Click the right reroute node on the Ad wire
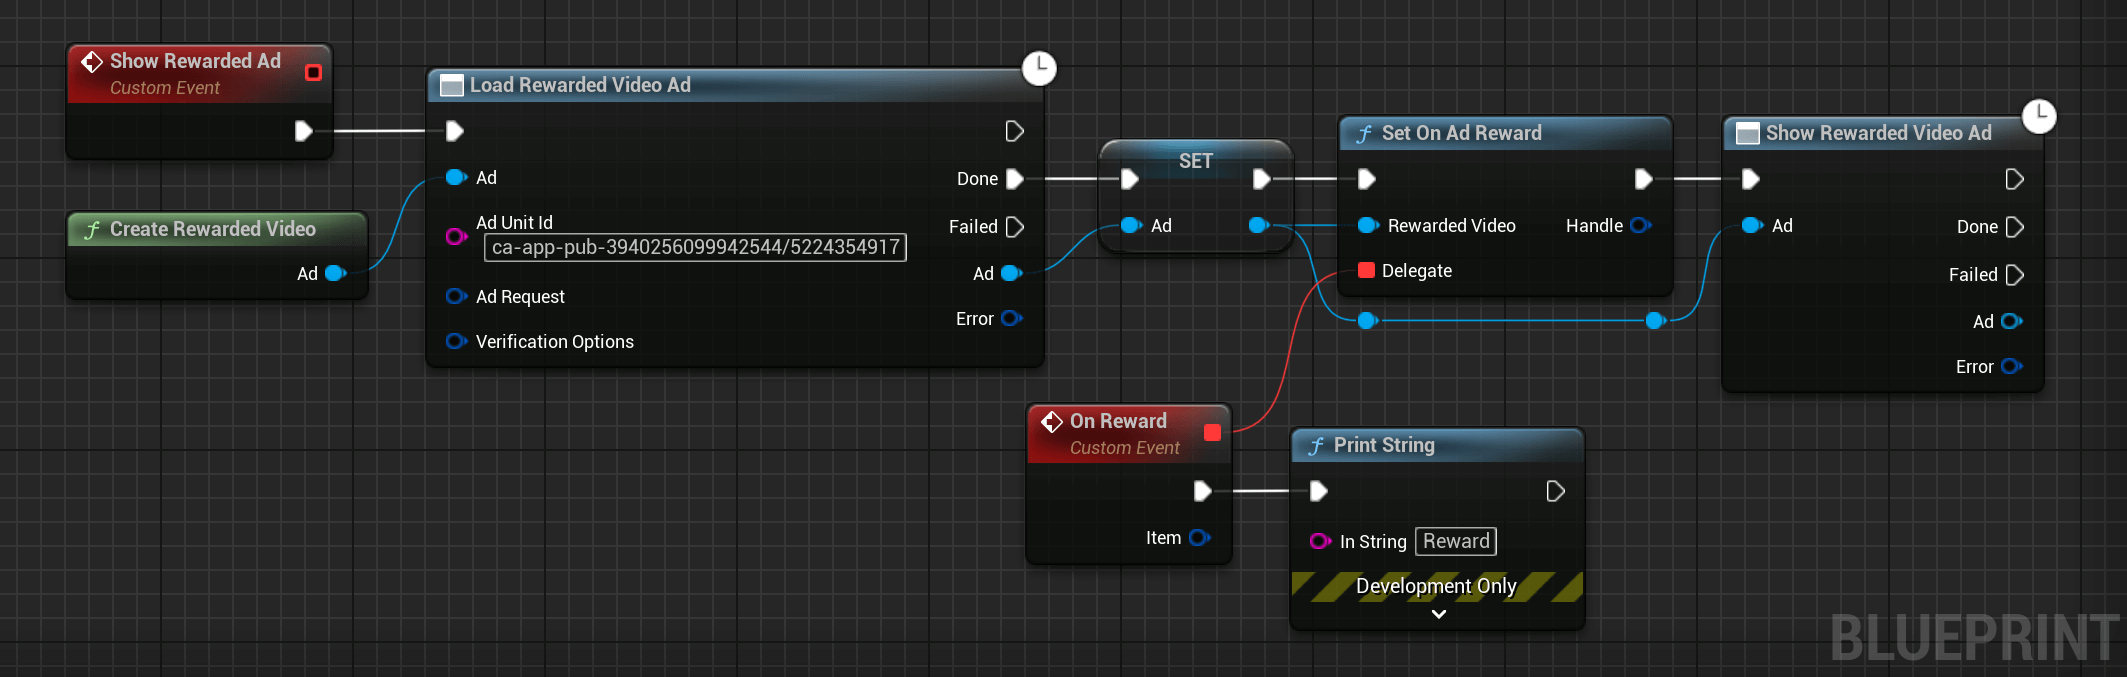The image size is (2127, 677). (x=1655, y=320)
